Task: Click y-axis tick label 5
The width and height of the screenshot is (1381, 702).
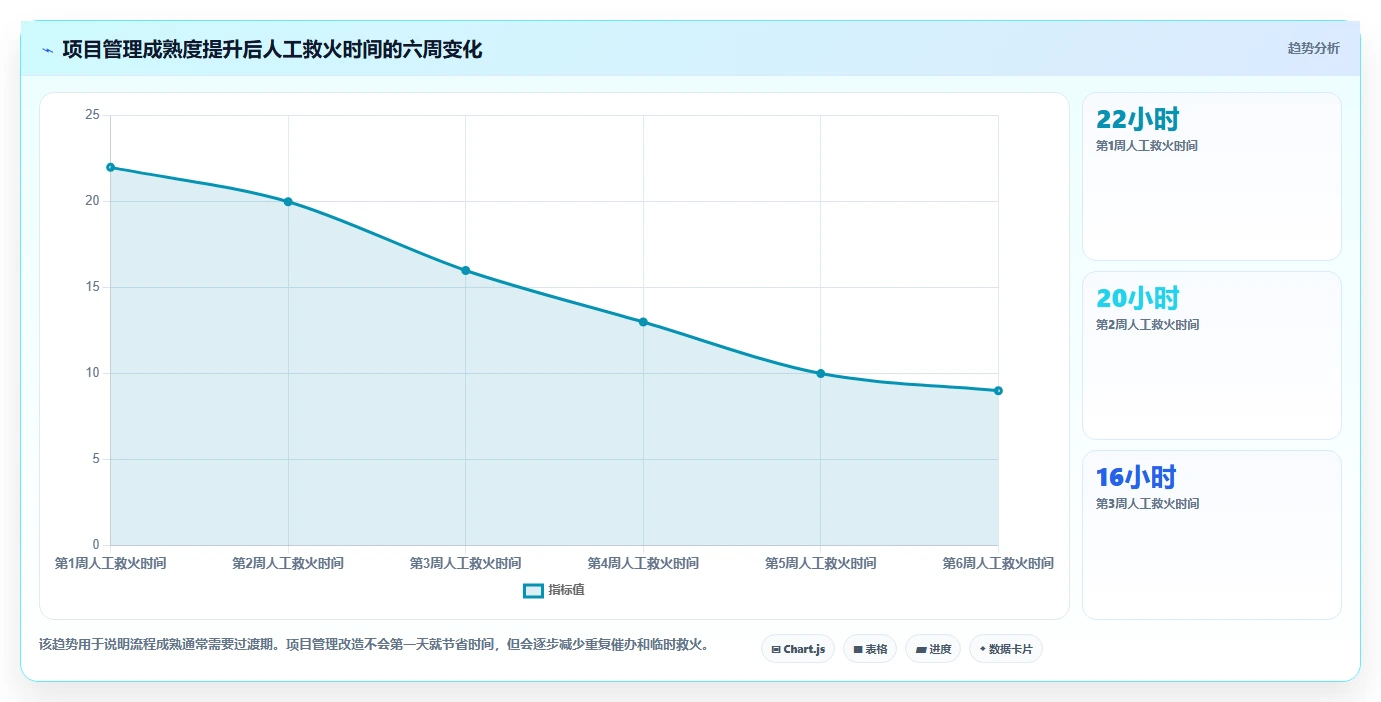Action: (96, 459)
